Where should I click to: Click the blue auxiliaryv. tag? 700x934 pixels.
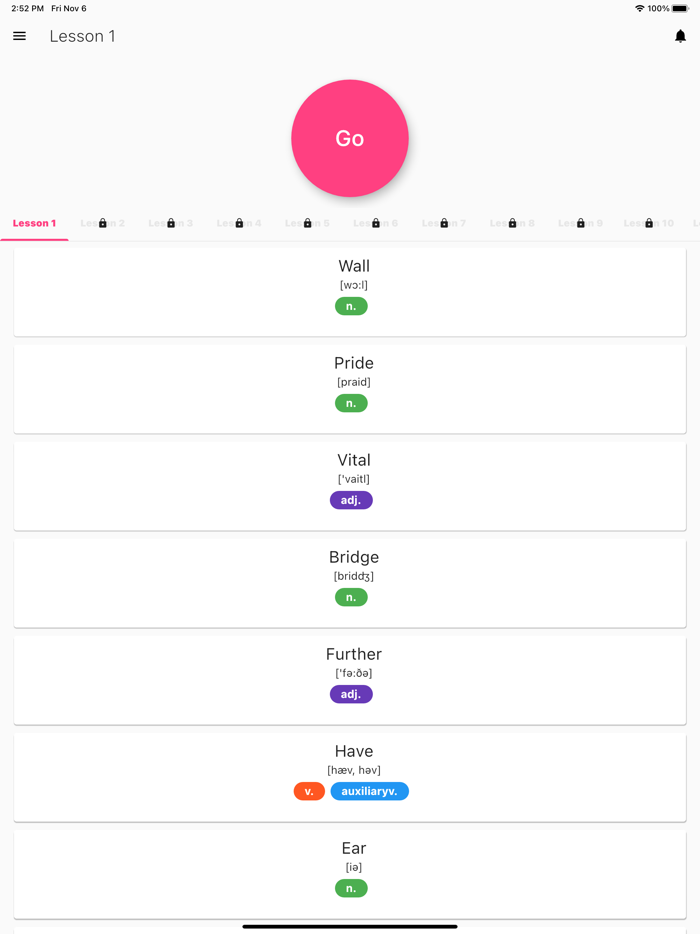[x=369, y=791]
